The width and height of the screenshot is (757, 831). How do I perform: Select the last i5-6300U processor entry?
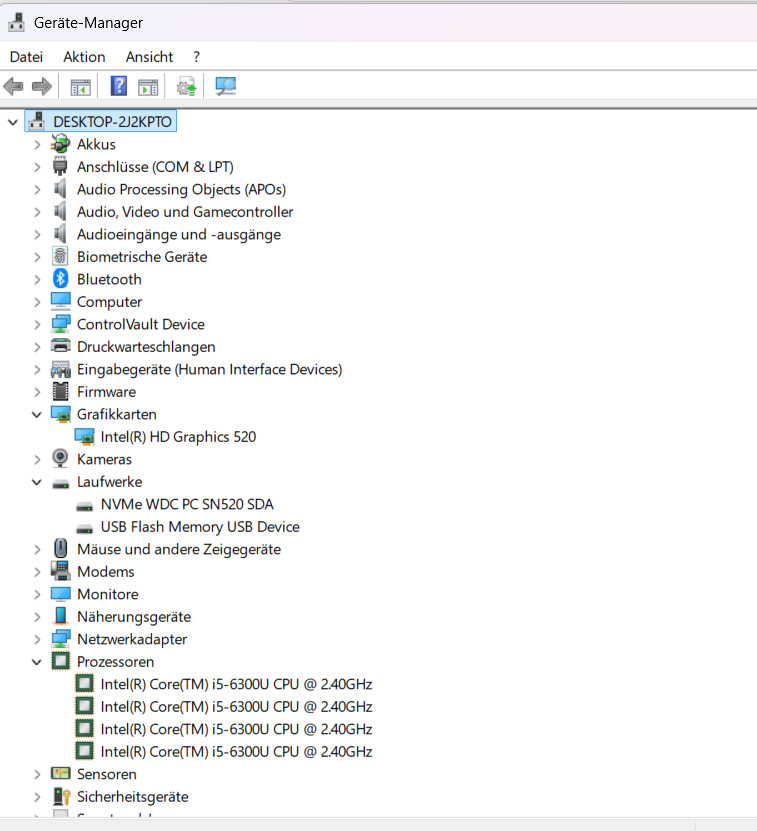pyautogui.click(x=236, y=752)
